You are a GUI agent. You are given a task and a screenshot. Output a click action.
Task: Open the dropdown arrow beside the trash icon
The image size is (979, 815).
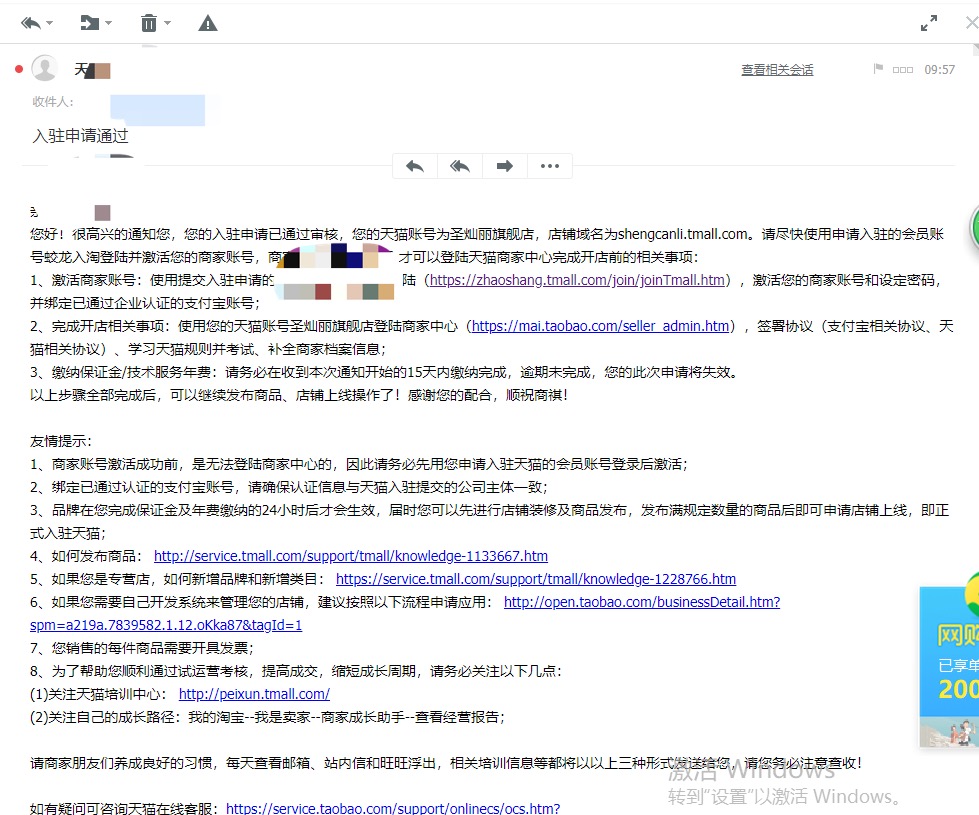tap(167, 24)
